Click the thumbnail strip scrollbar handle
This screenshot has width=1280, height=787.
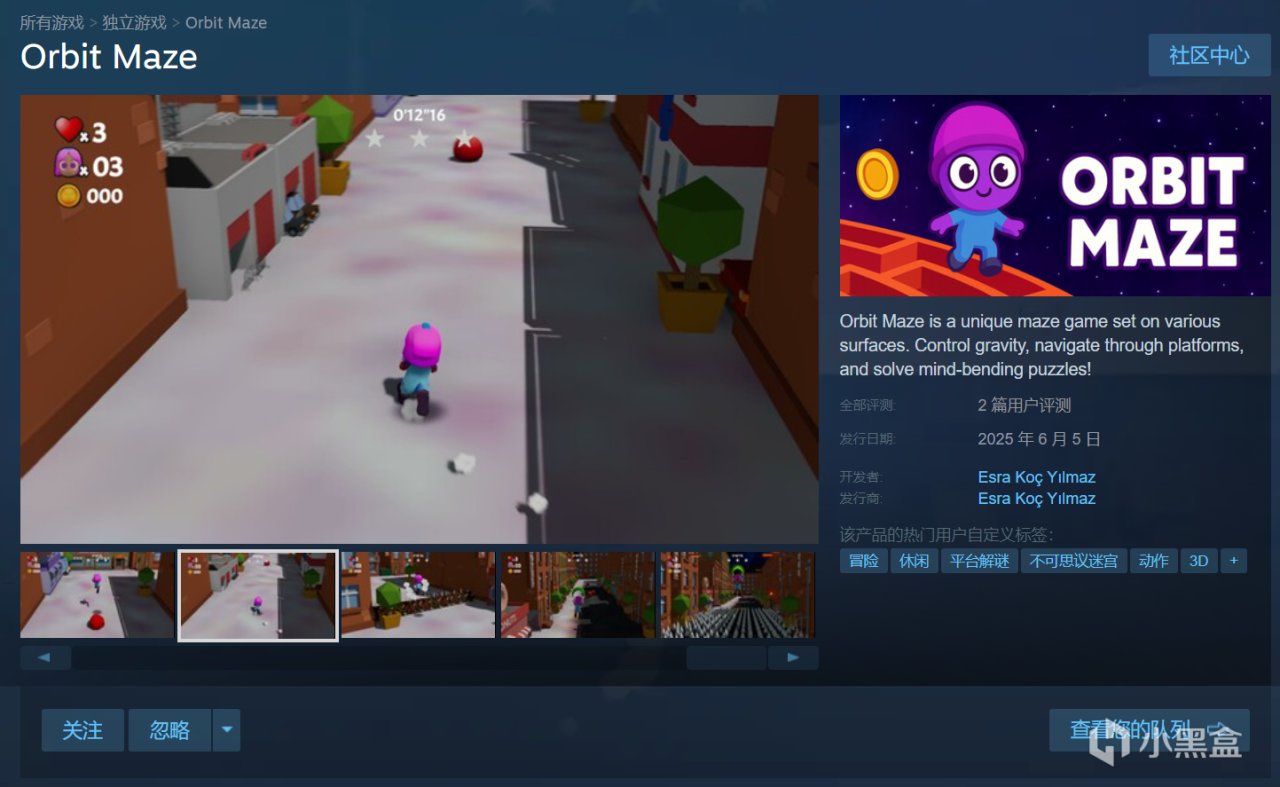click(x=726, y=658)
